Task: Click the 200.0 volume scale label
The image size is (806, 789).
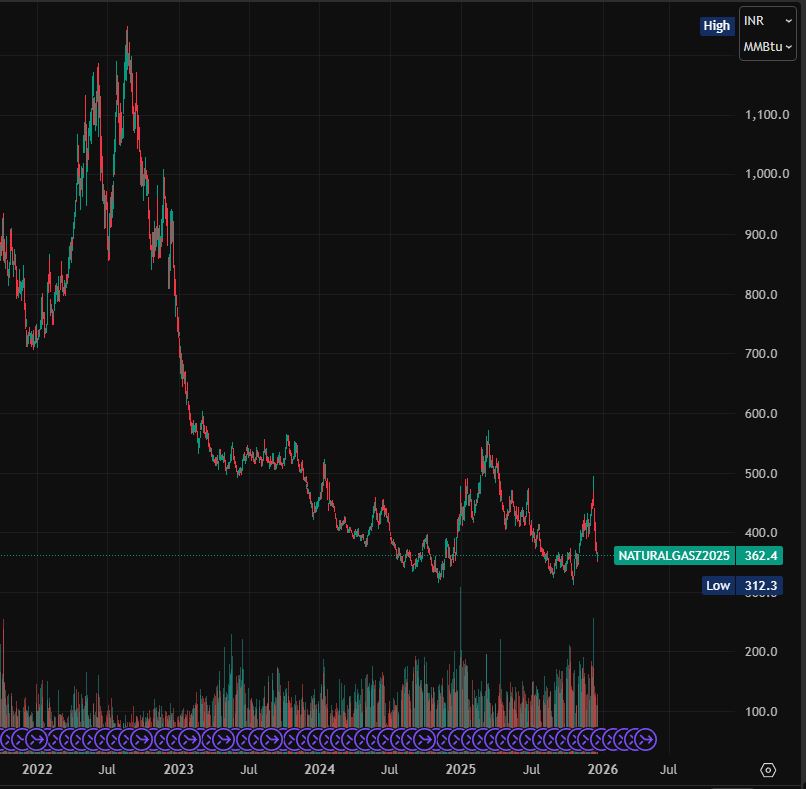Action: [764, 652]
